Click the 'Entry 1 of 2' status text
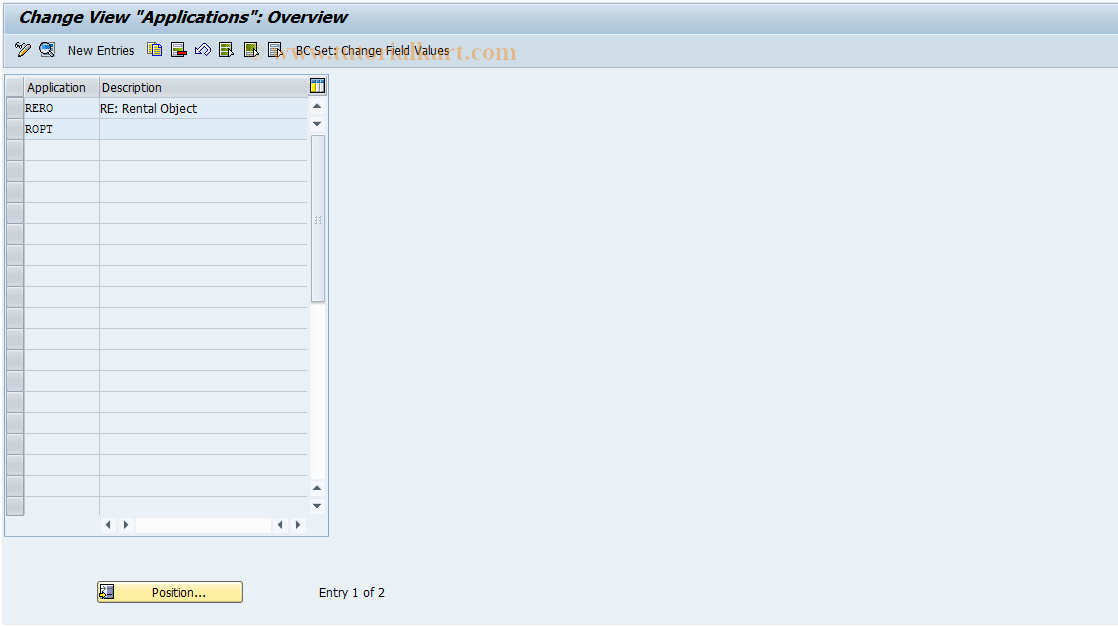 pyautogui.click(x=352, y=593)
